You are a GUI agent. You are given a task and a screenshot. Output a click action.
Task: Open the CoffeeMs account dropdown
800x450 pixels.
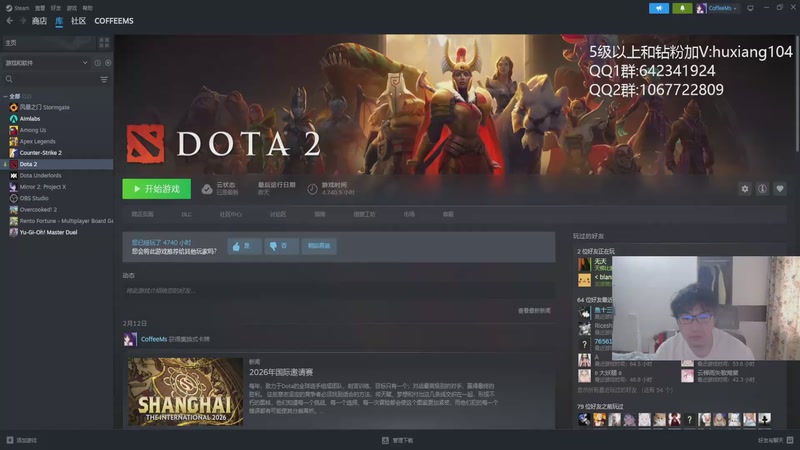(717, 8)
